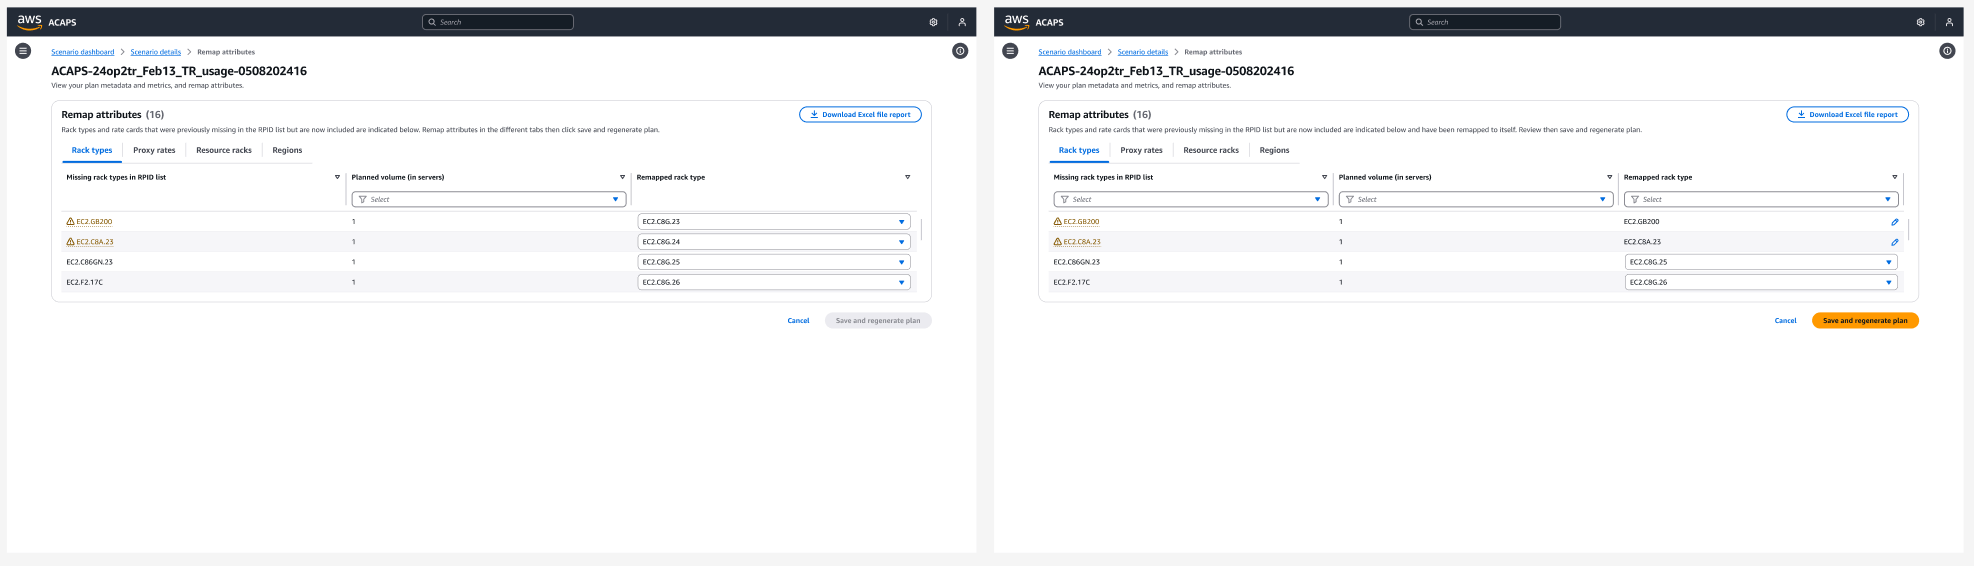Select Rack types tab on right screen
The height and width of the screenshot is (566, 1974).
1079,150
